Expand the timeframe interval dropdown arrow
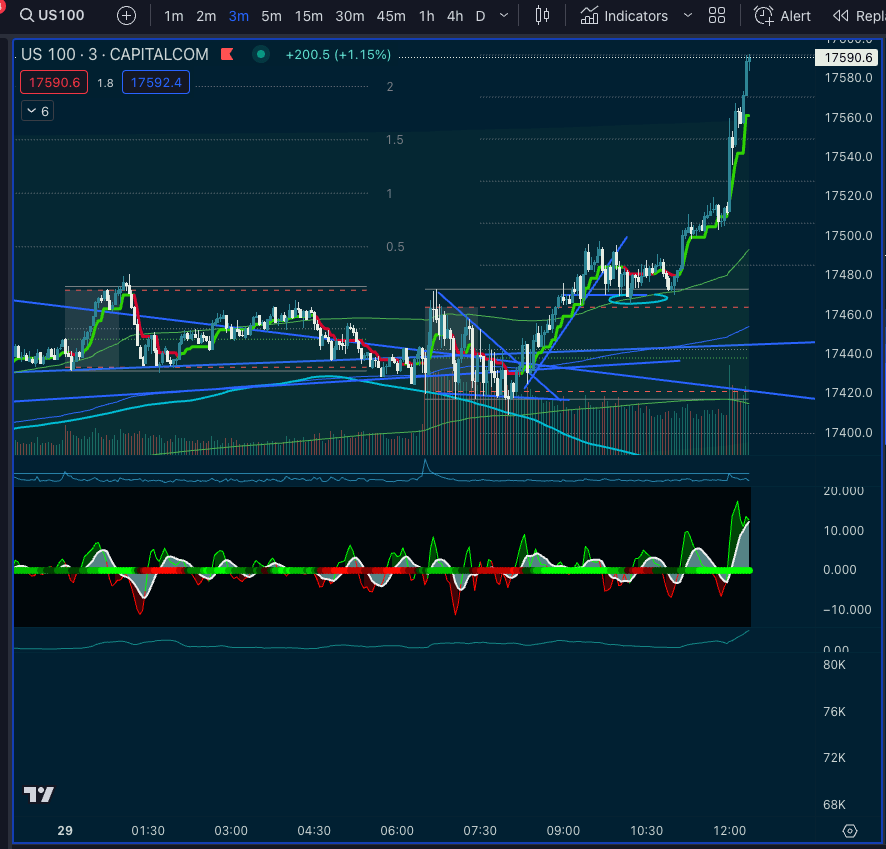886x849 pixels. click(503, 16)
